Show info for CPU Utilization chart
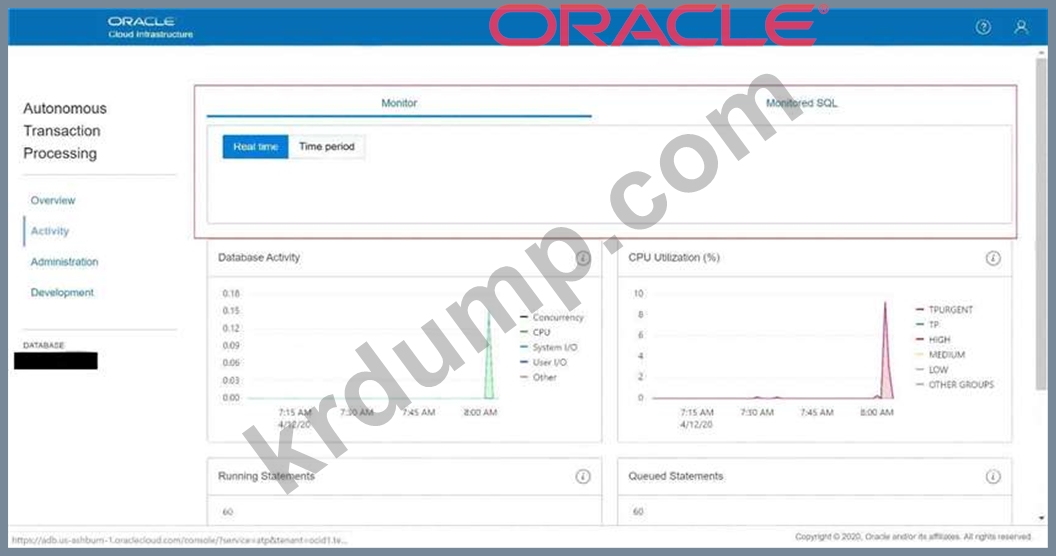Image resolution: width=1056 pixels, height=556 pixels. coord(993,258)
